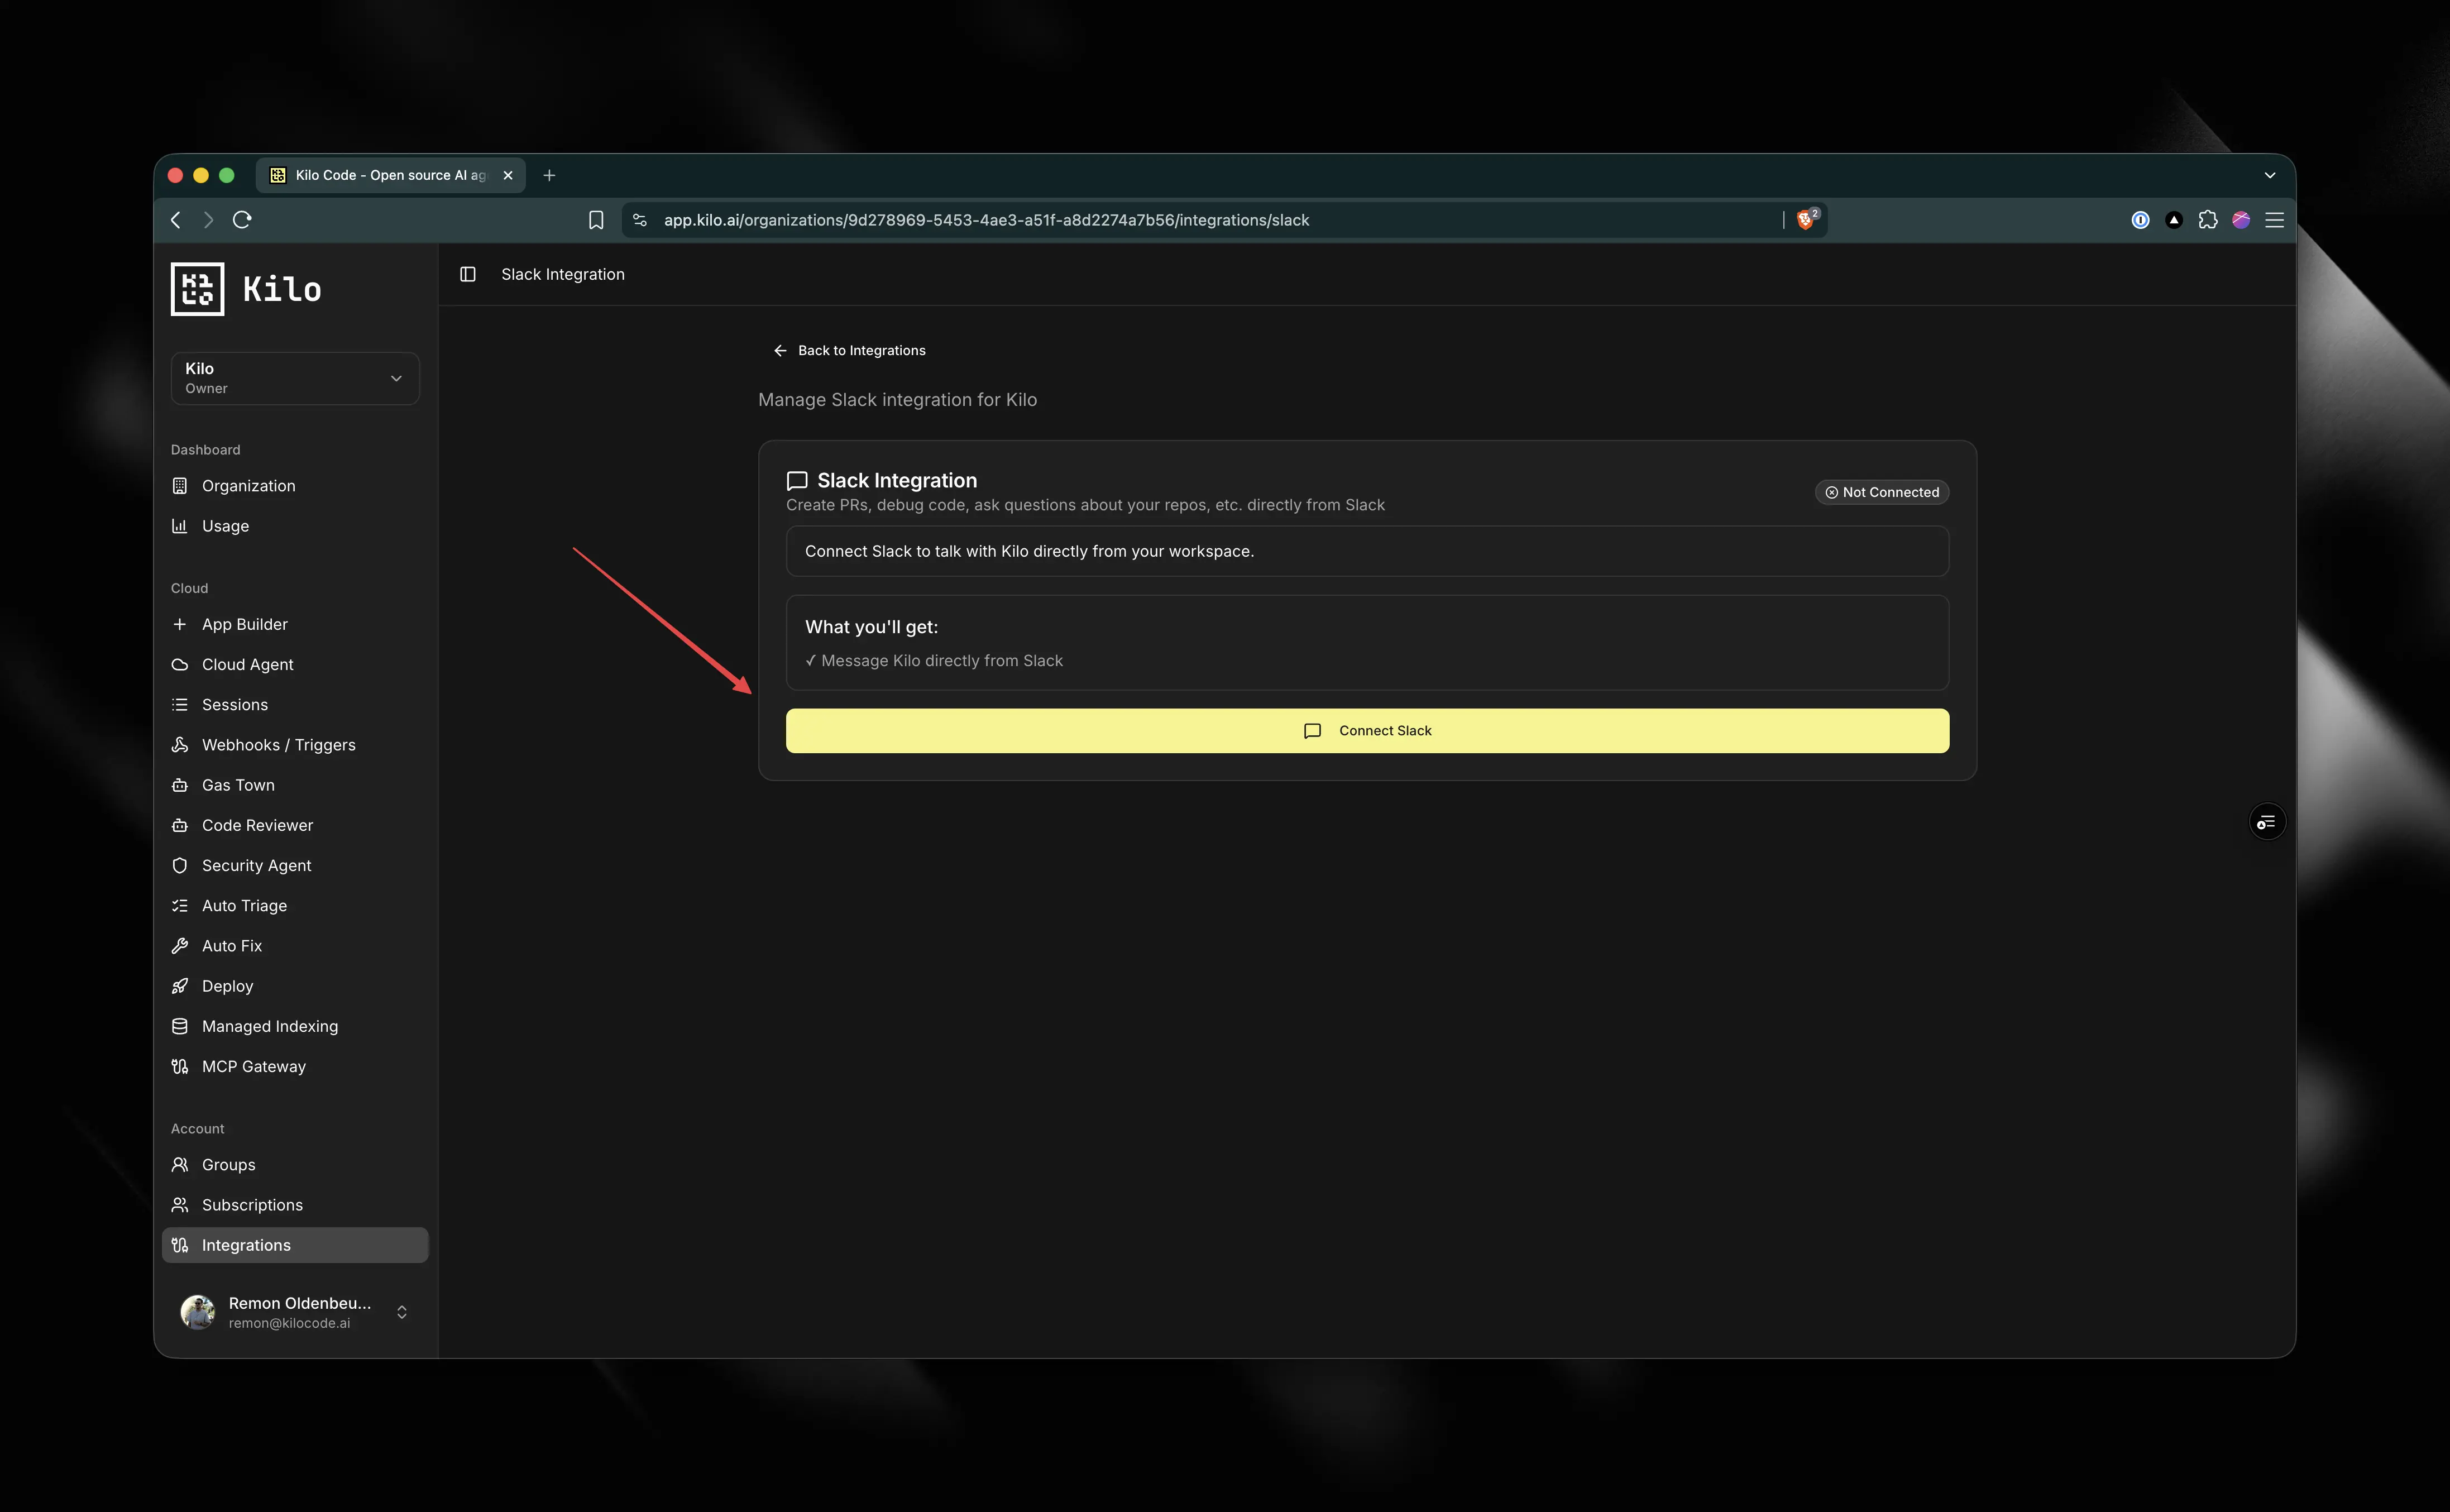Viewport: 2450px width, 1512px height.
Task: Open the profile avatar icon in toolbar
Action: (2241, 220)
